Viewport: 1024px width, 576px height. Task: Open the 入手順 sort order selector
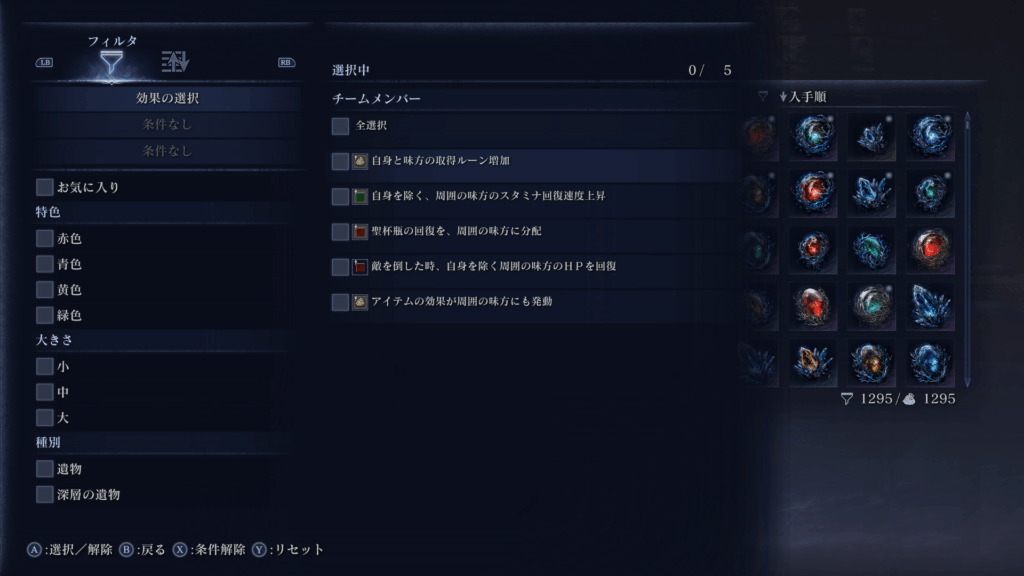(803, 97)
